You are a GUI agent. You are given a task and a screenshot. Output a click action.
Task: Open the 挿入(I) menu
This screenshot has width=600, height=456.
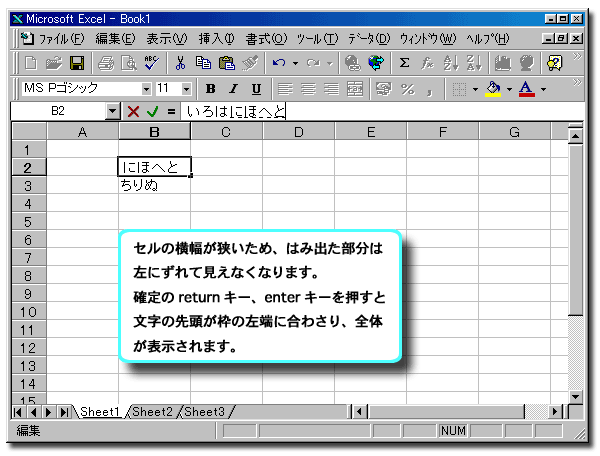point(216,39)
